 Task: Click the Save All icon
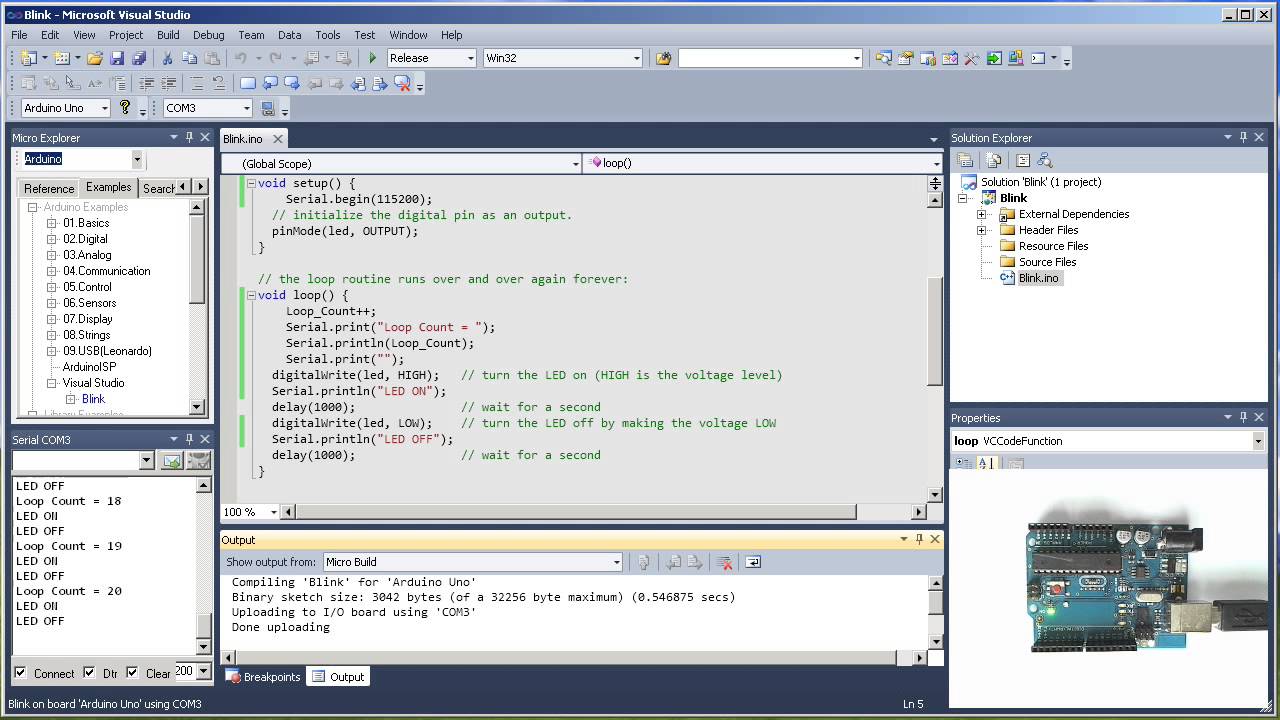coord(139,58)
